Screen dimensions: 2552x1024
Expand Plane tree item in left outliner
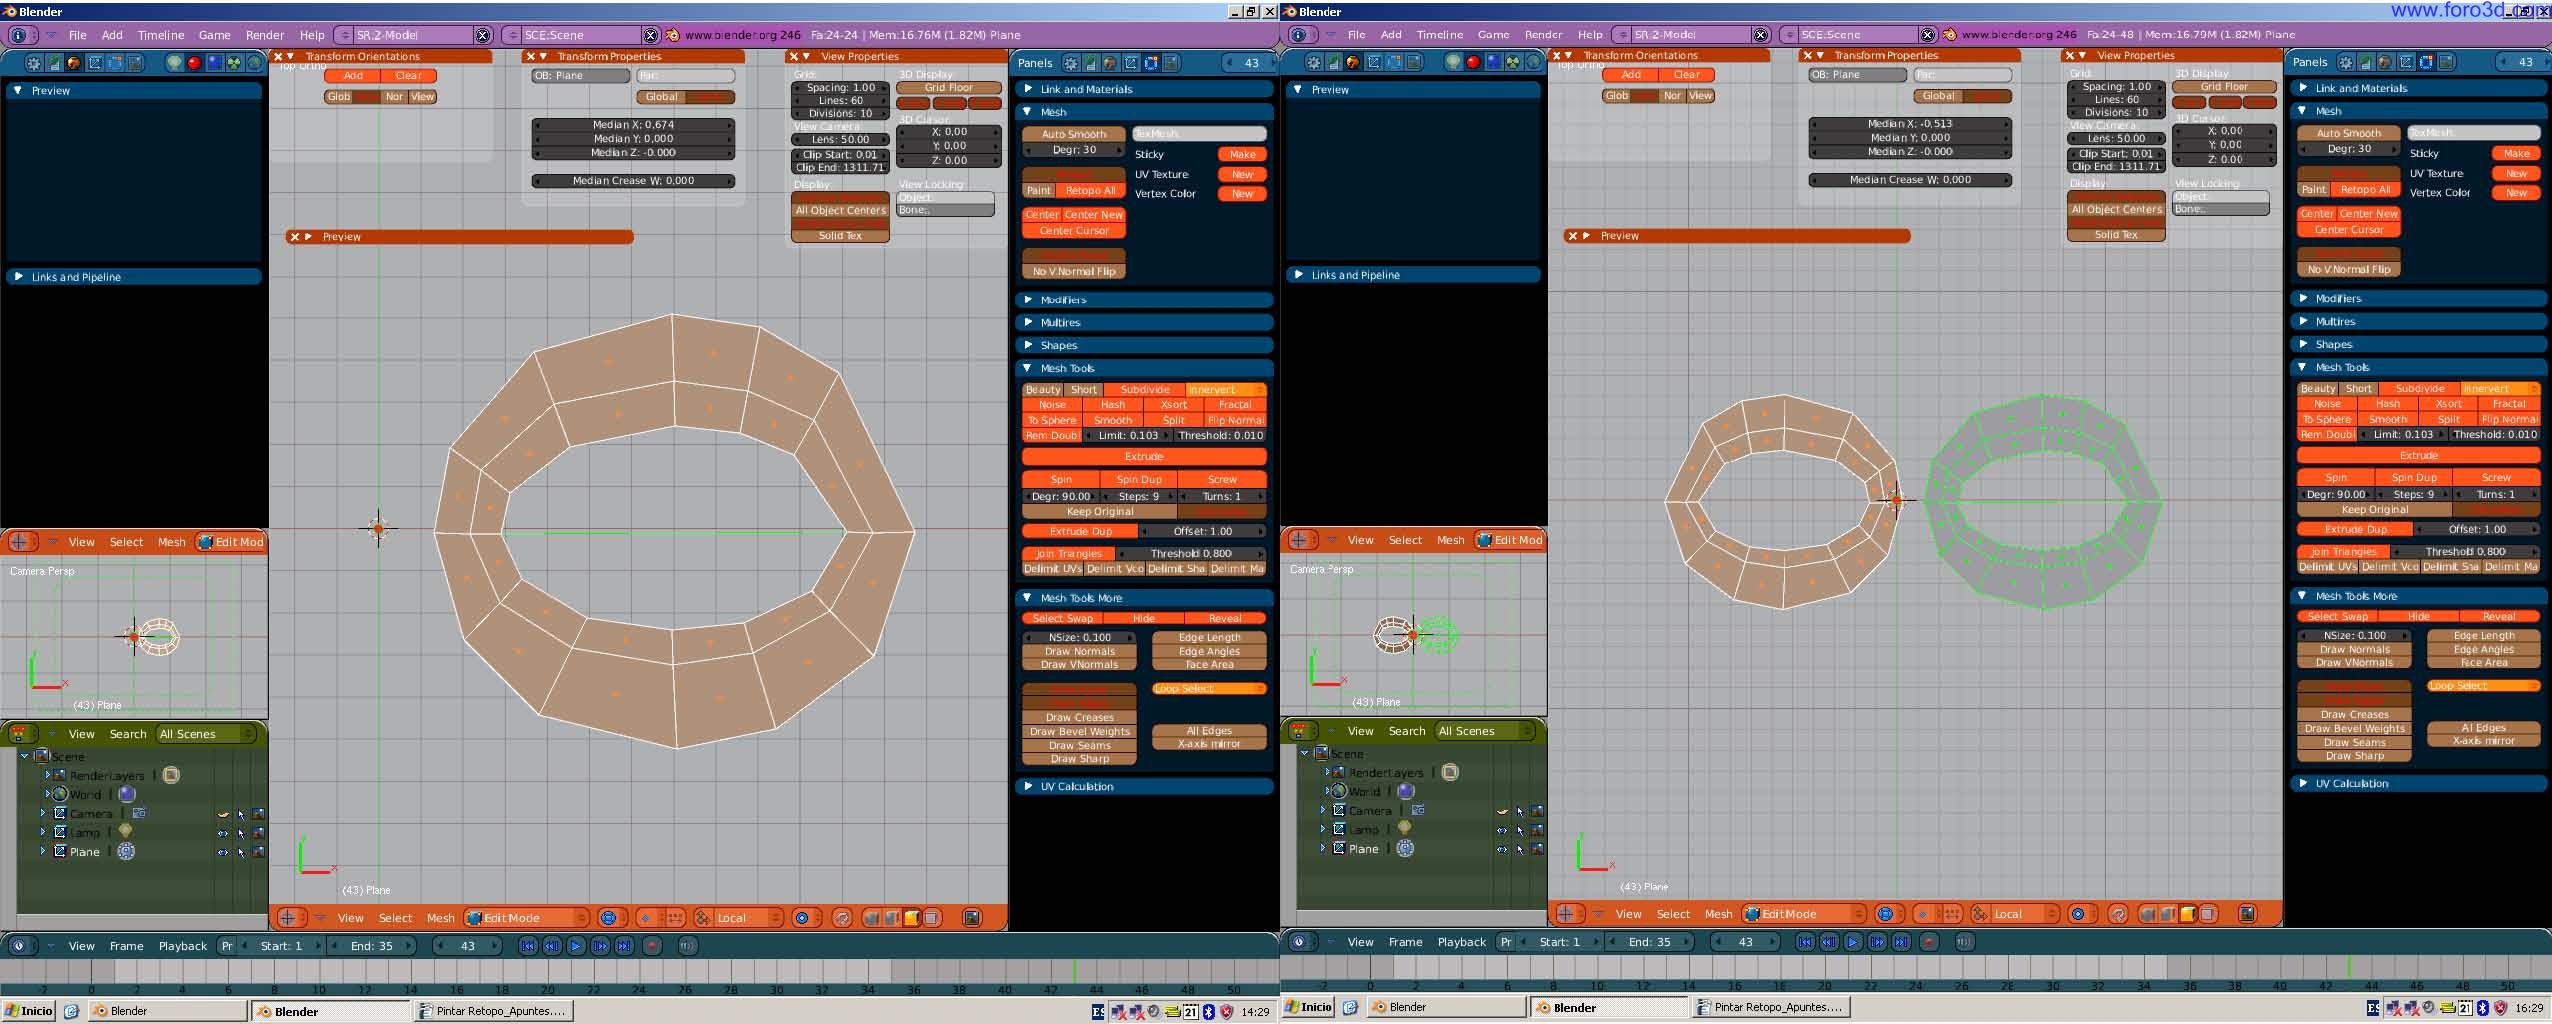(x=43, y=851)
